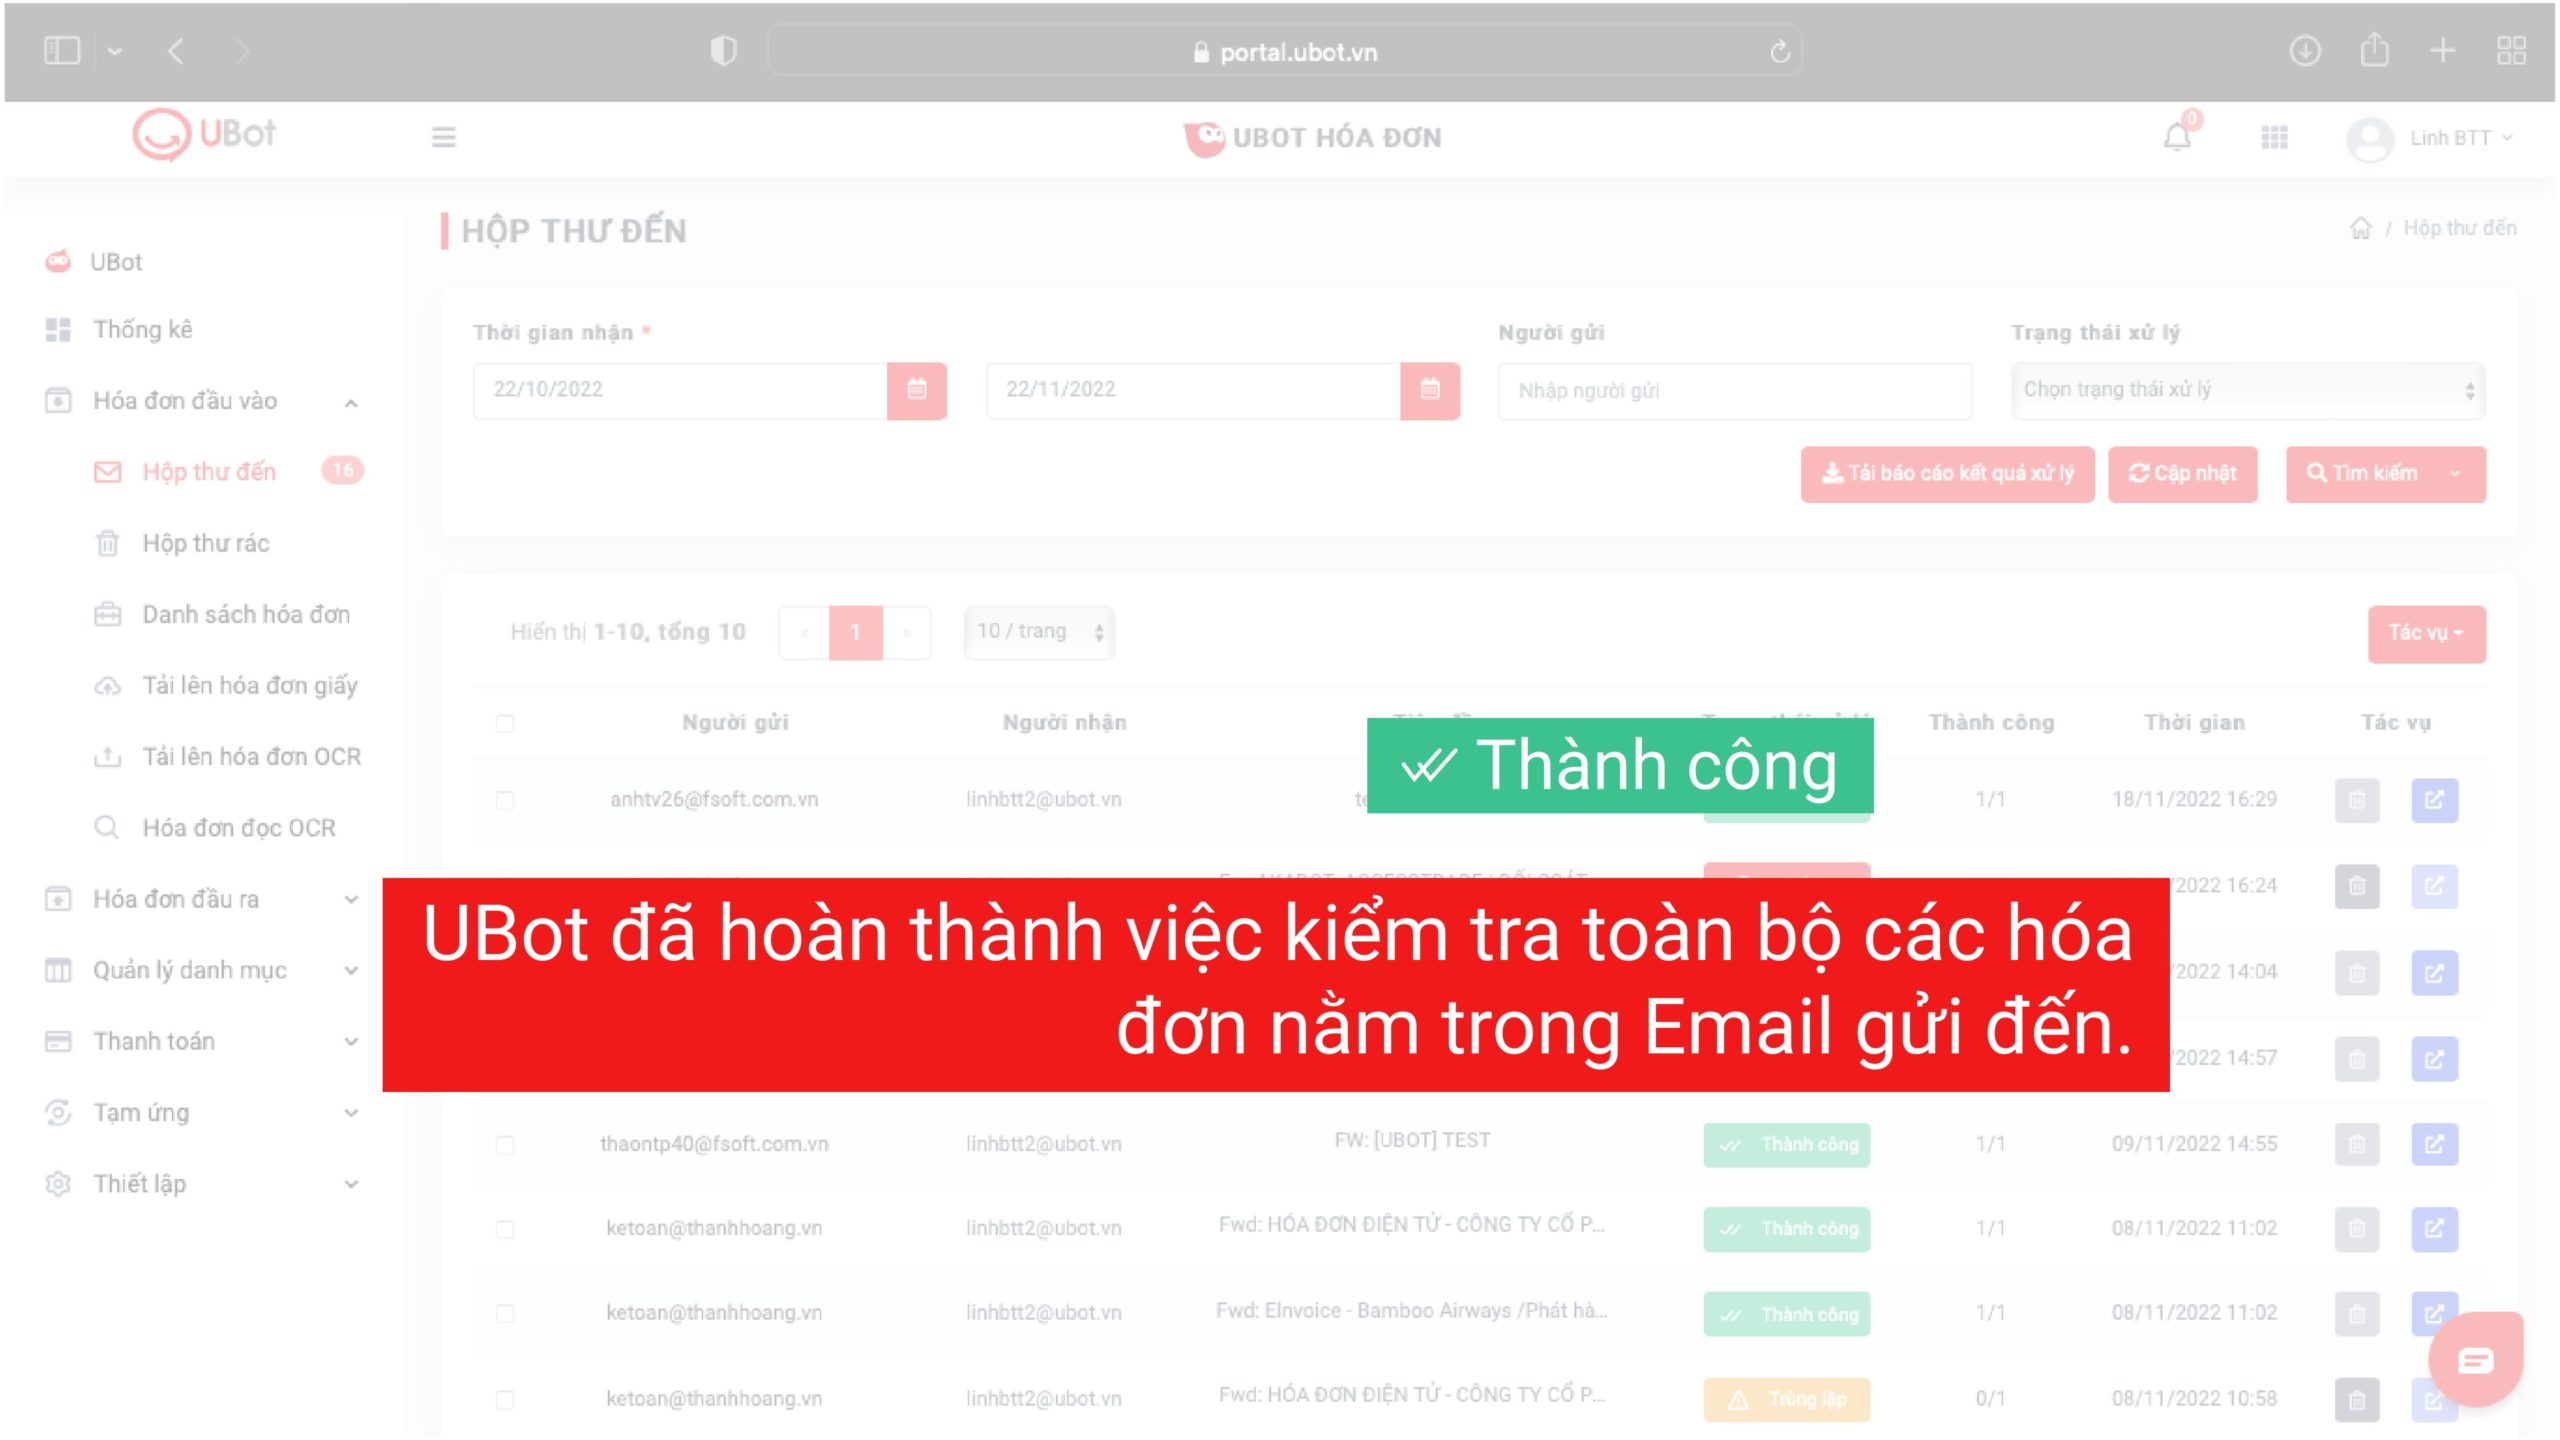
Task: Open the end date calendar picker
Action: (x=1429, y=390)
